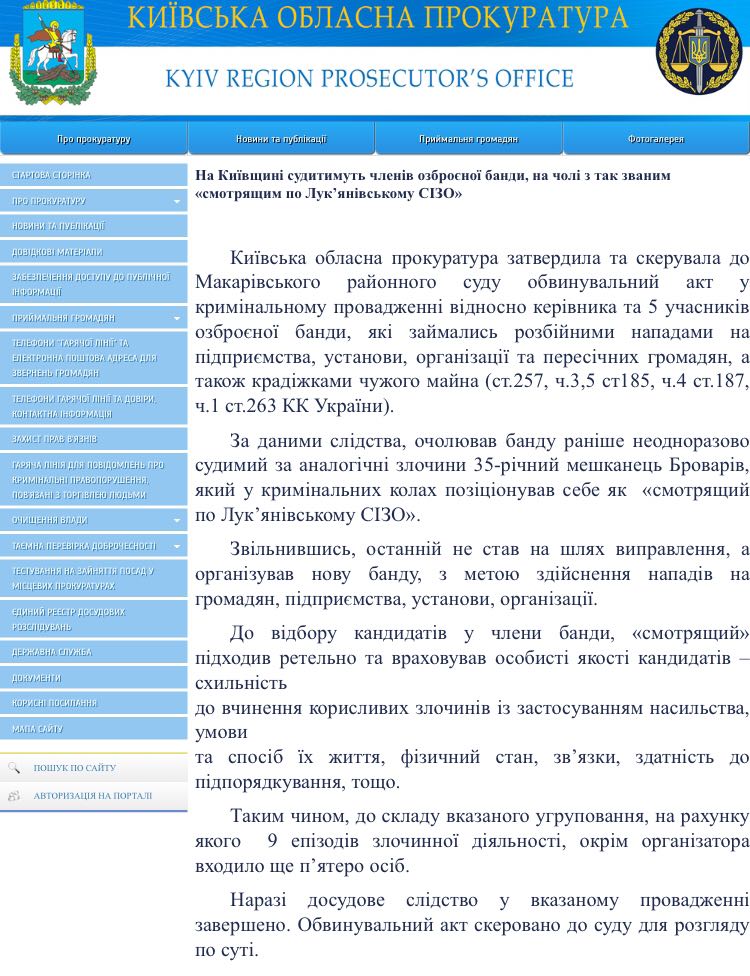Open 'Захист прав в'язнів' sidebar item
The width and height of the screenshot is (750, 976).
click(55, 439)
